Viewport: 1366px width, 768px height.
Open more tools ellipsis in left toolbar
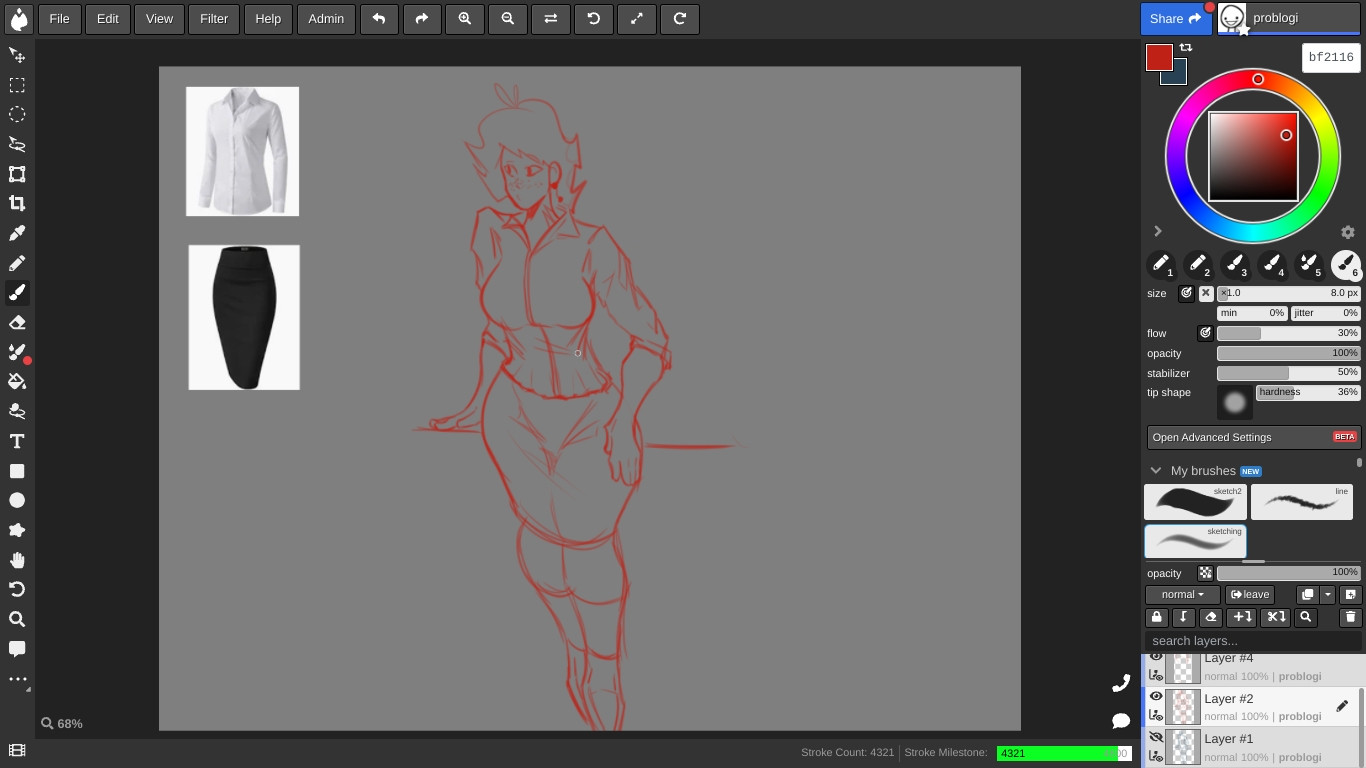pos(17,679)
